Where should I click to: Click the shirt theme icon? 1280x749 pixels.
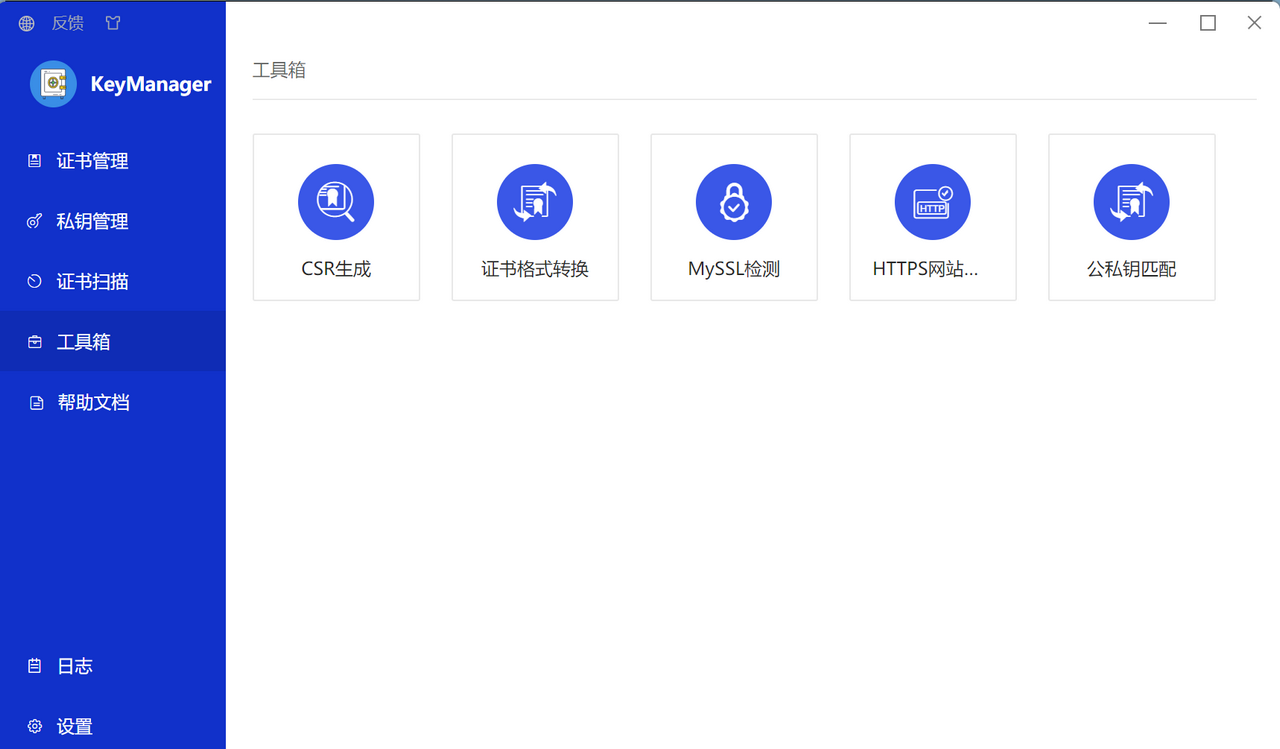[x=113, y=23]
